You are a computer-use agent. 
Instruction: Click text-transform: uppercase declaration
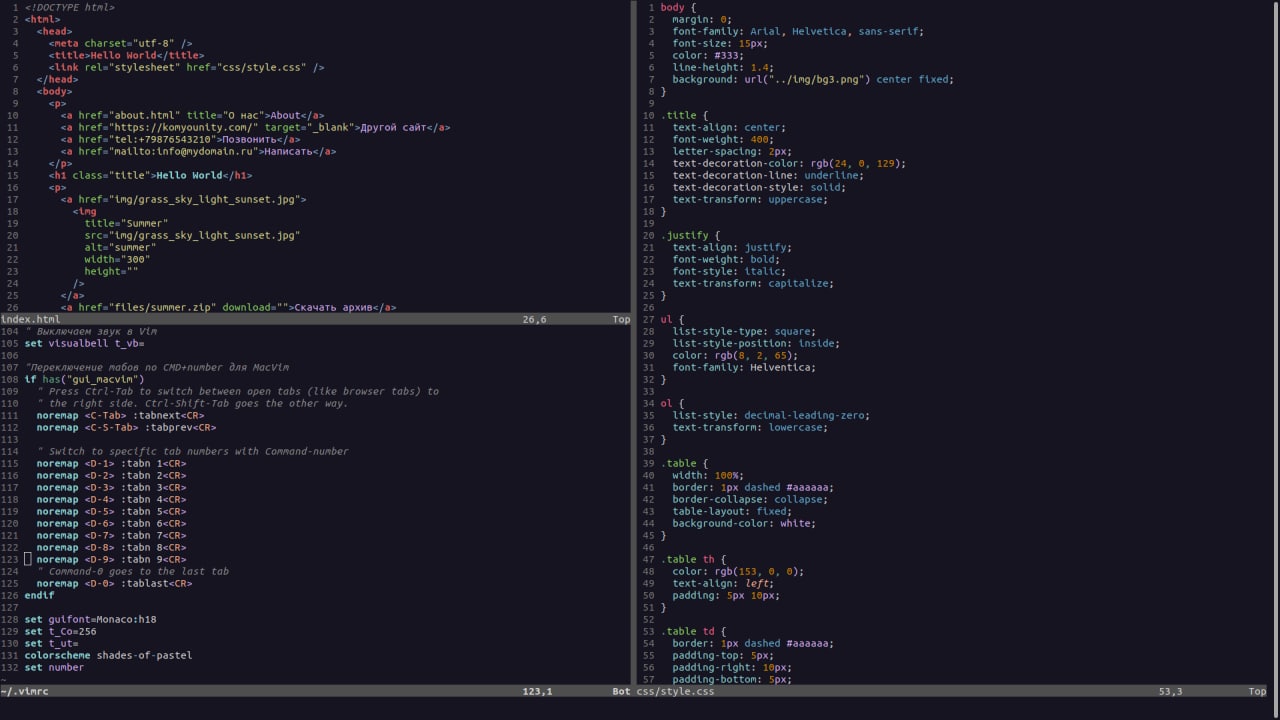point(750,199)
